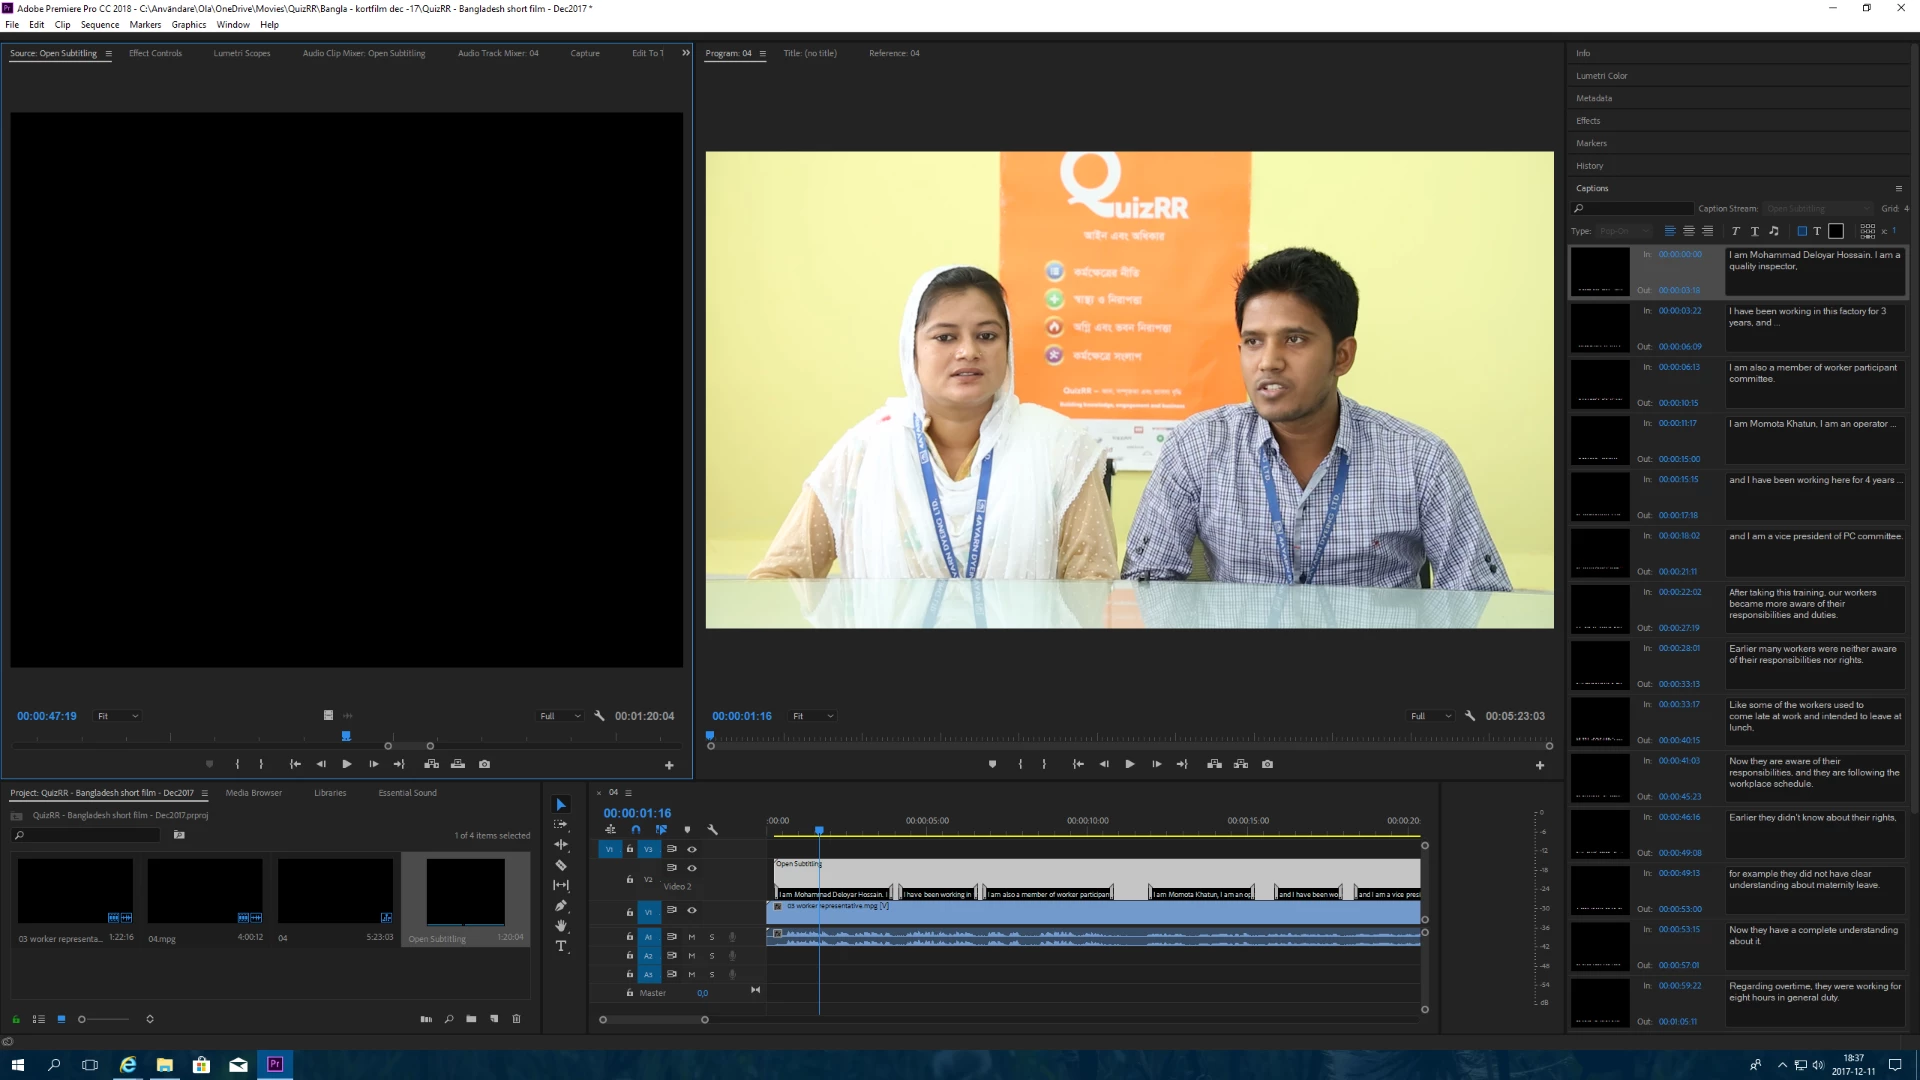Open the Sequence menu
1920x1080 pixels.
(99, 25)
